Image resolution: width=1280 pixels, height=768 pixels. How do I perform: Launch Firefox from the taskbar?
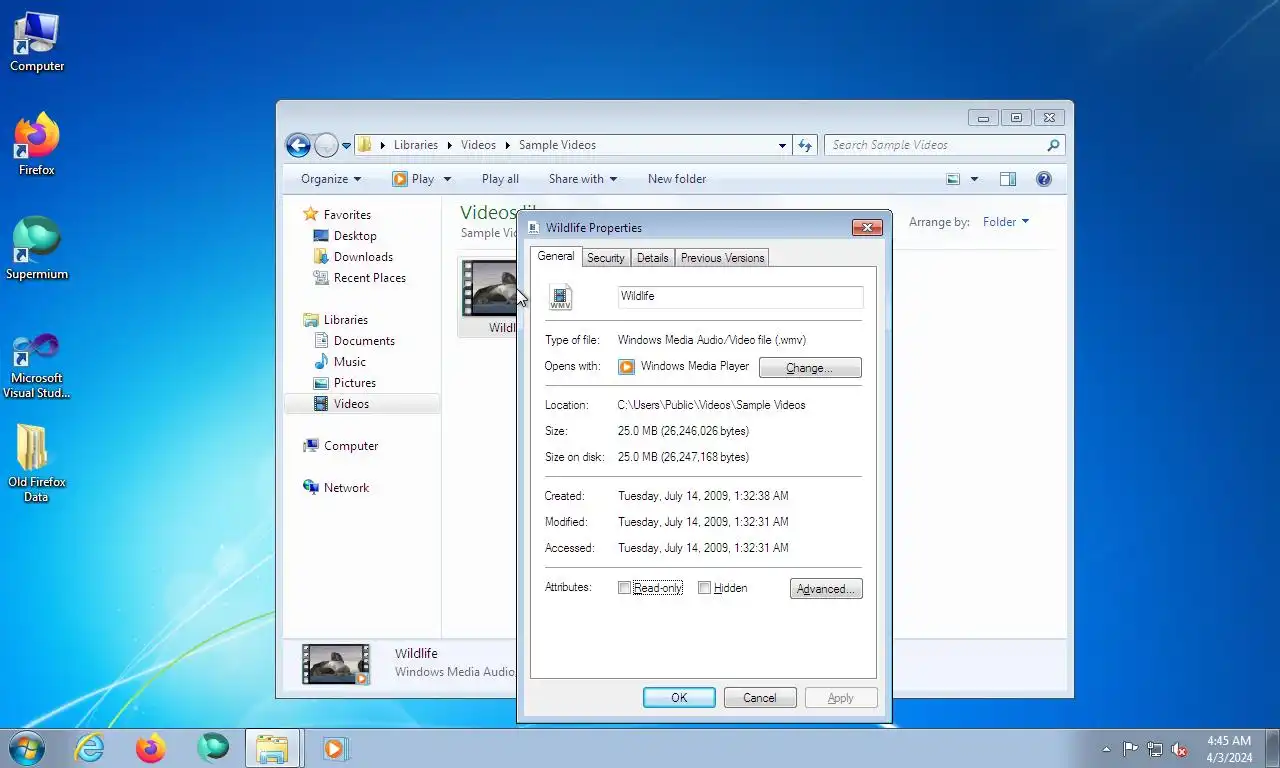[151, 748]
